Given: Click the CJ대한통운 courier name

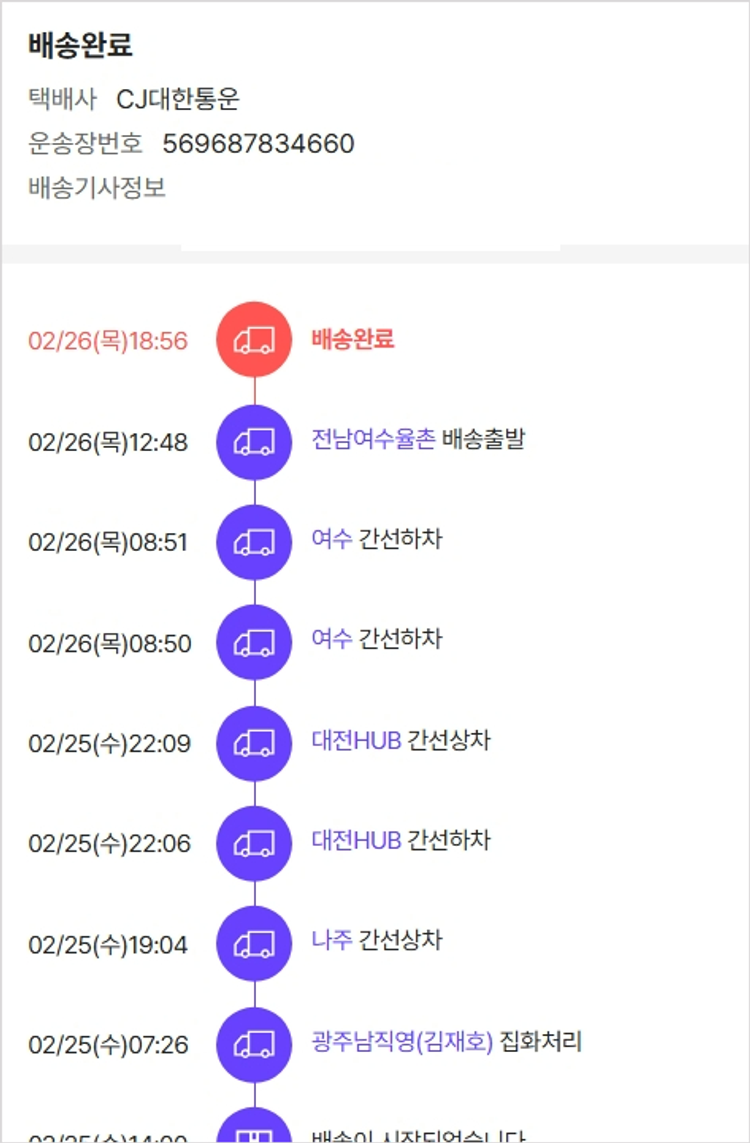Looking at the screenshot, I should 178,99.
